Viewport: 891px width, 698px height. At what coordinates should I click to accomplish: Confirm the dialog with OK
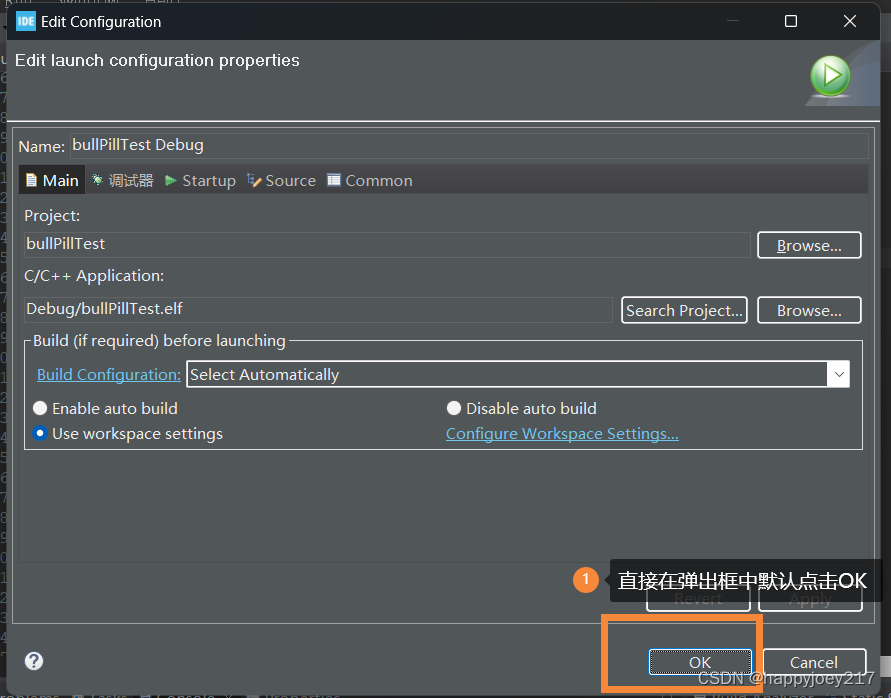pos(700,662)
